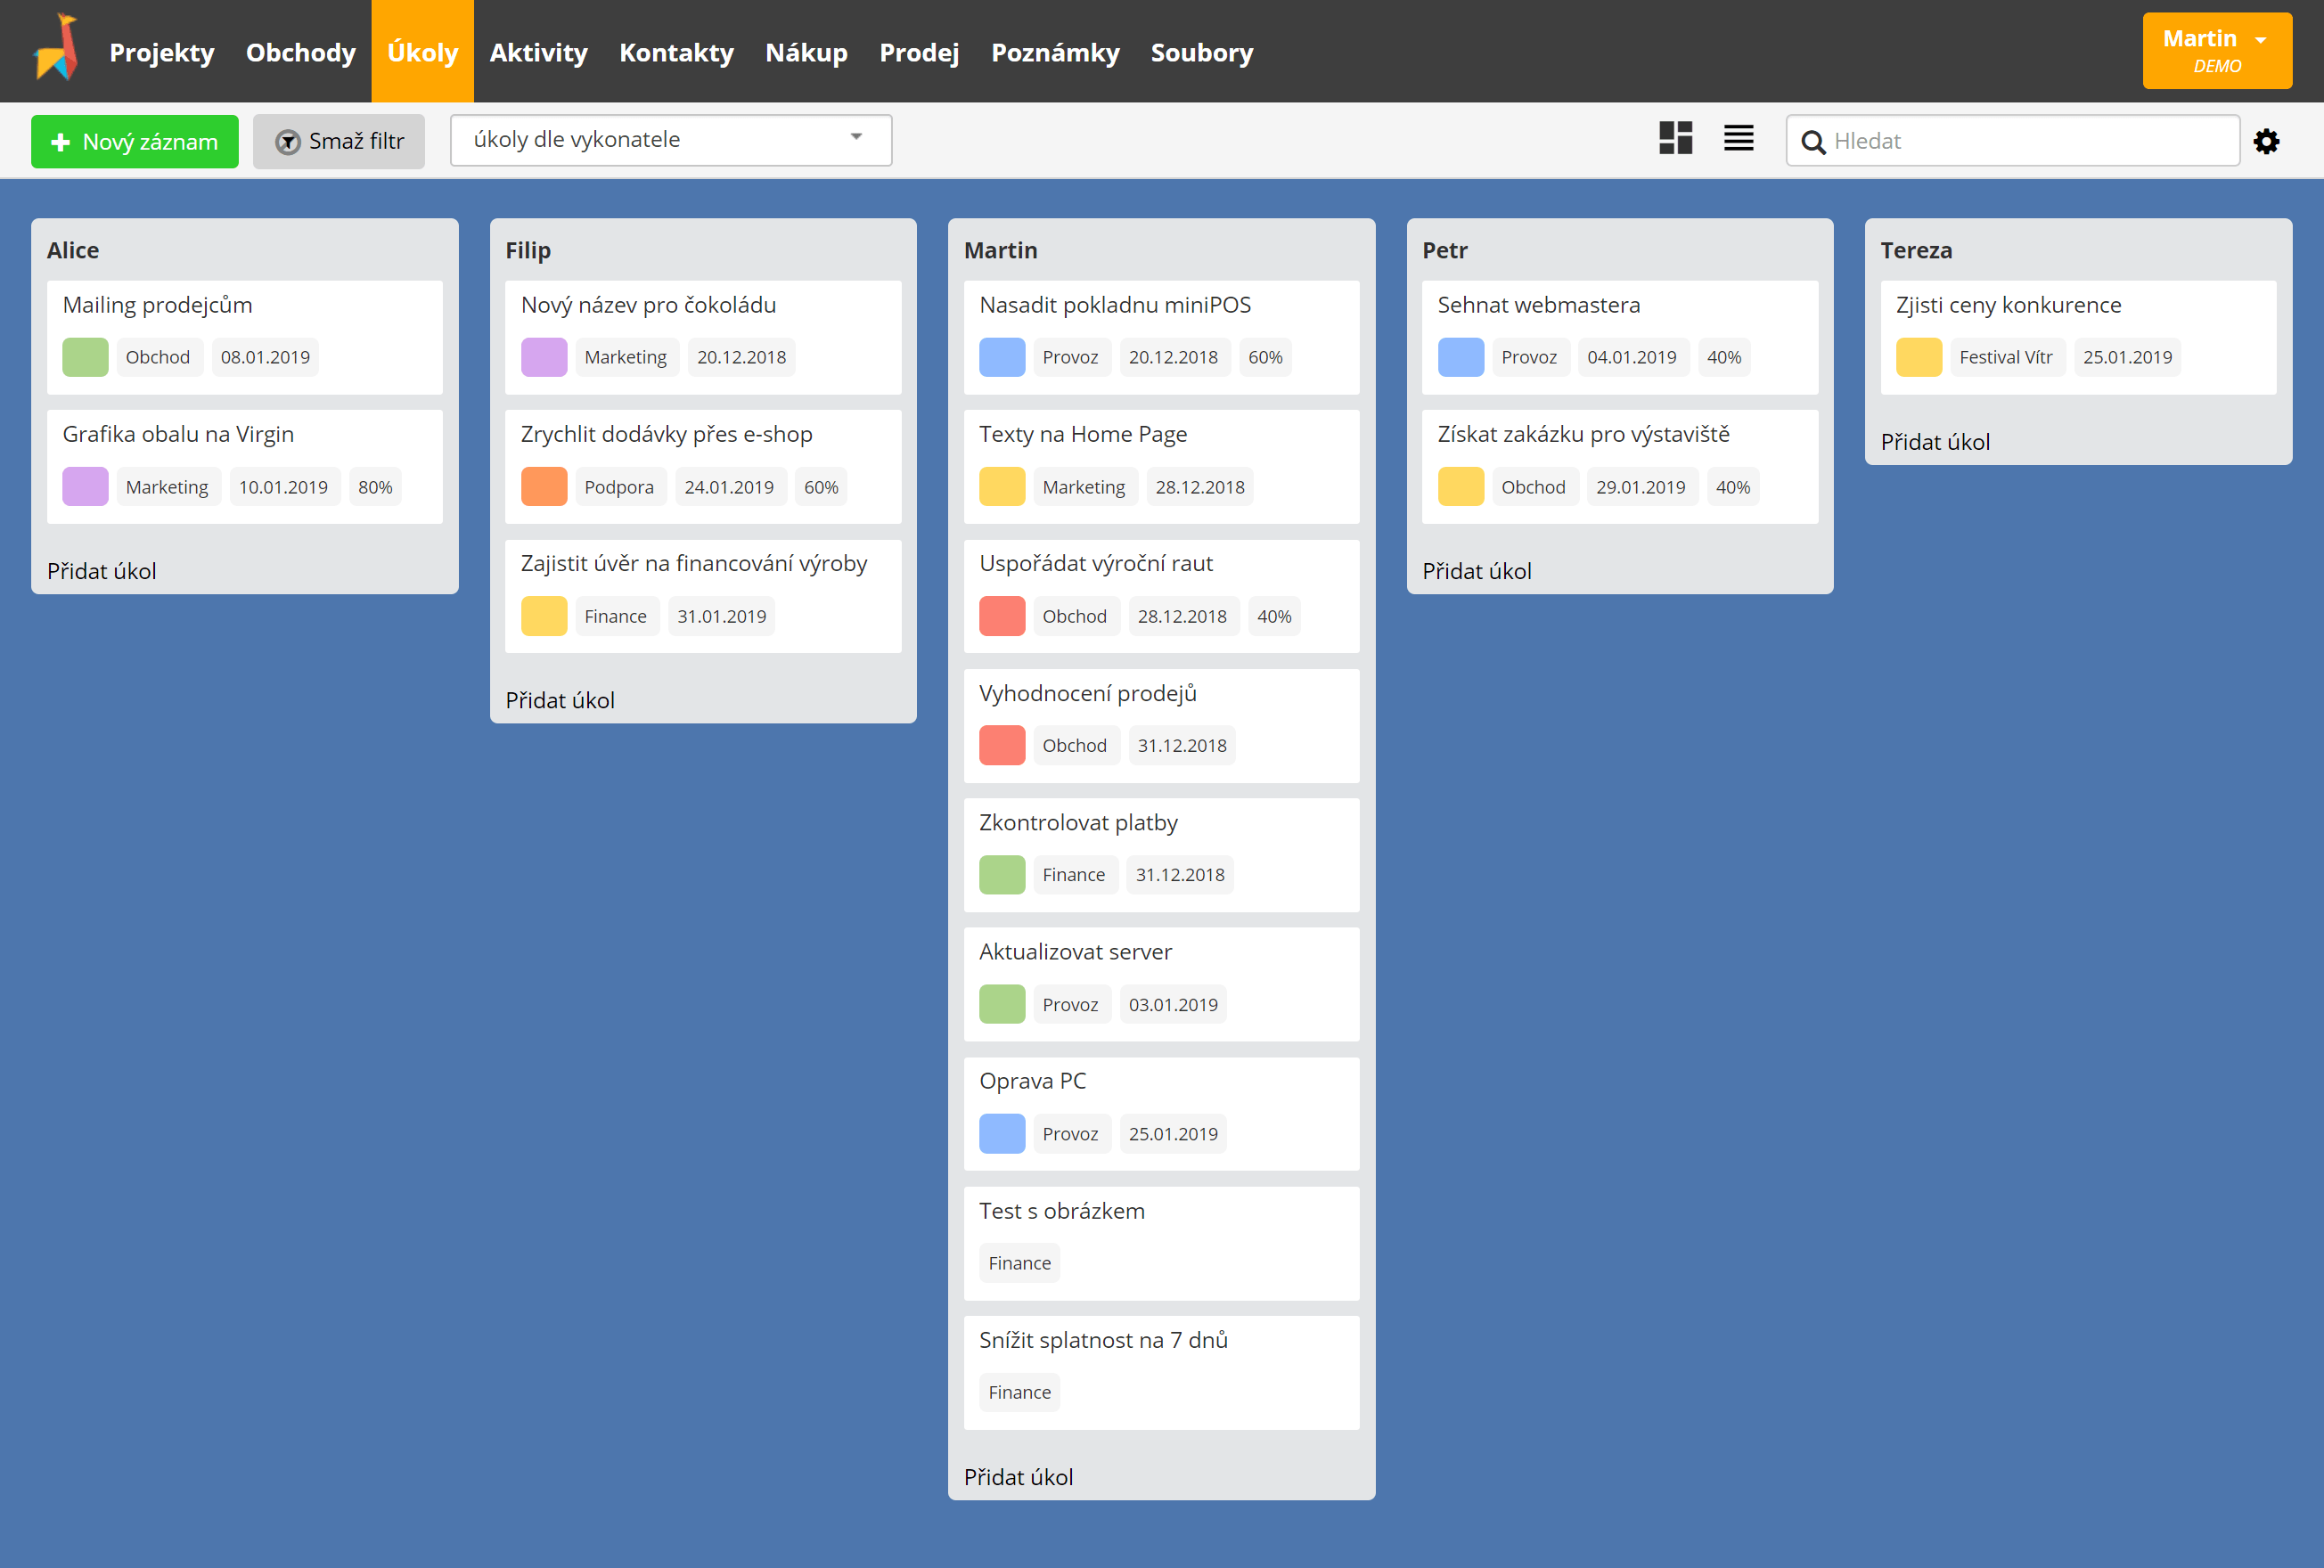
Task: Open 'úkoly dle vykonatele' view dropdown
Action: click(671, 140)
